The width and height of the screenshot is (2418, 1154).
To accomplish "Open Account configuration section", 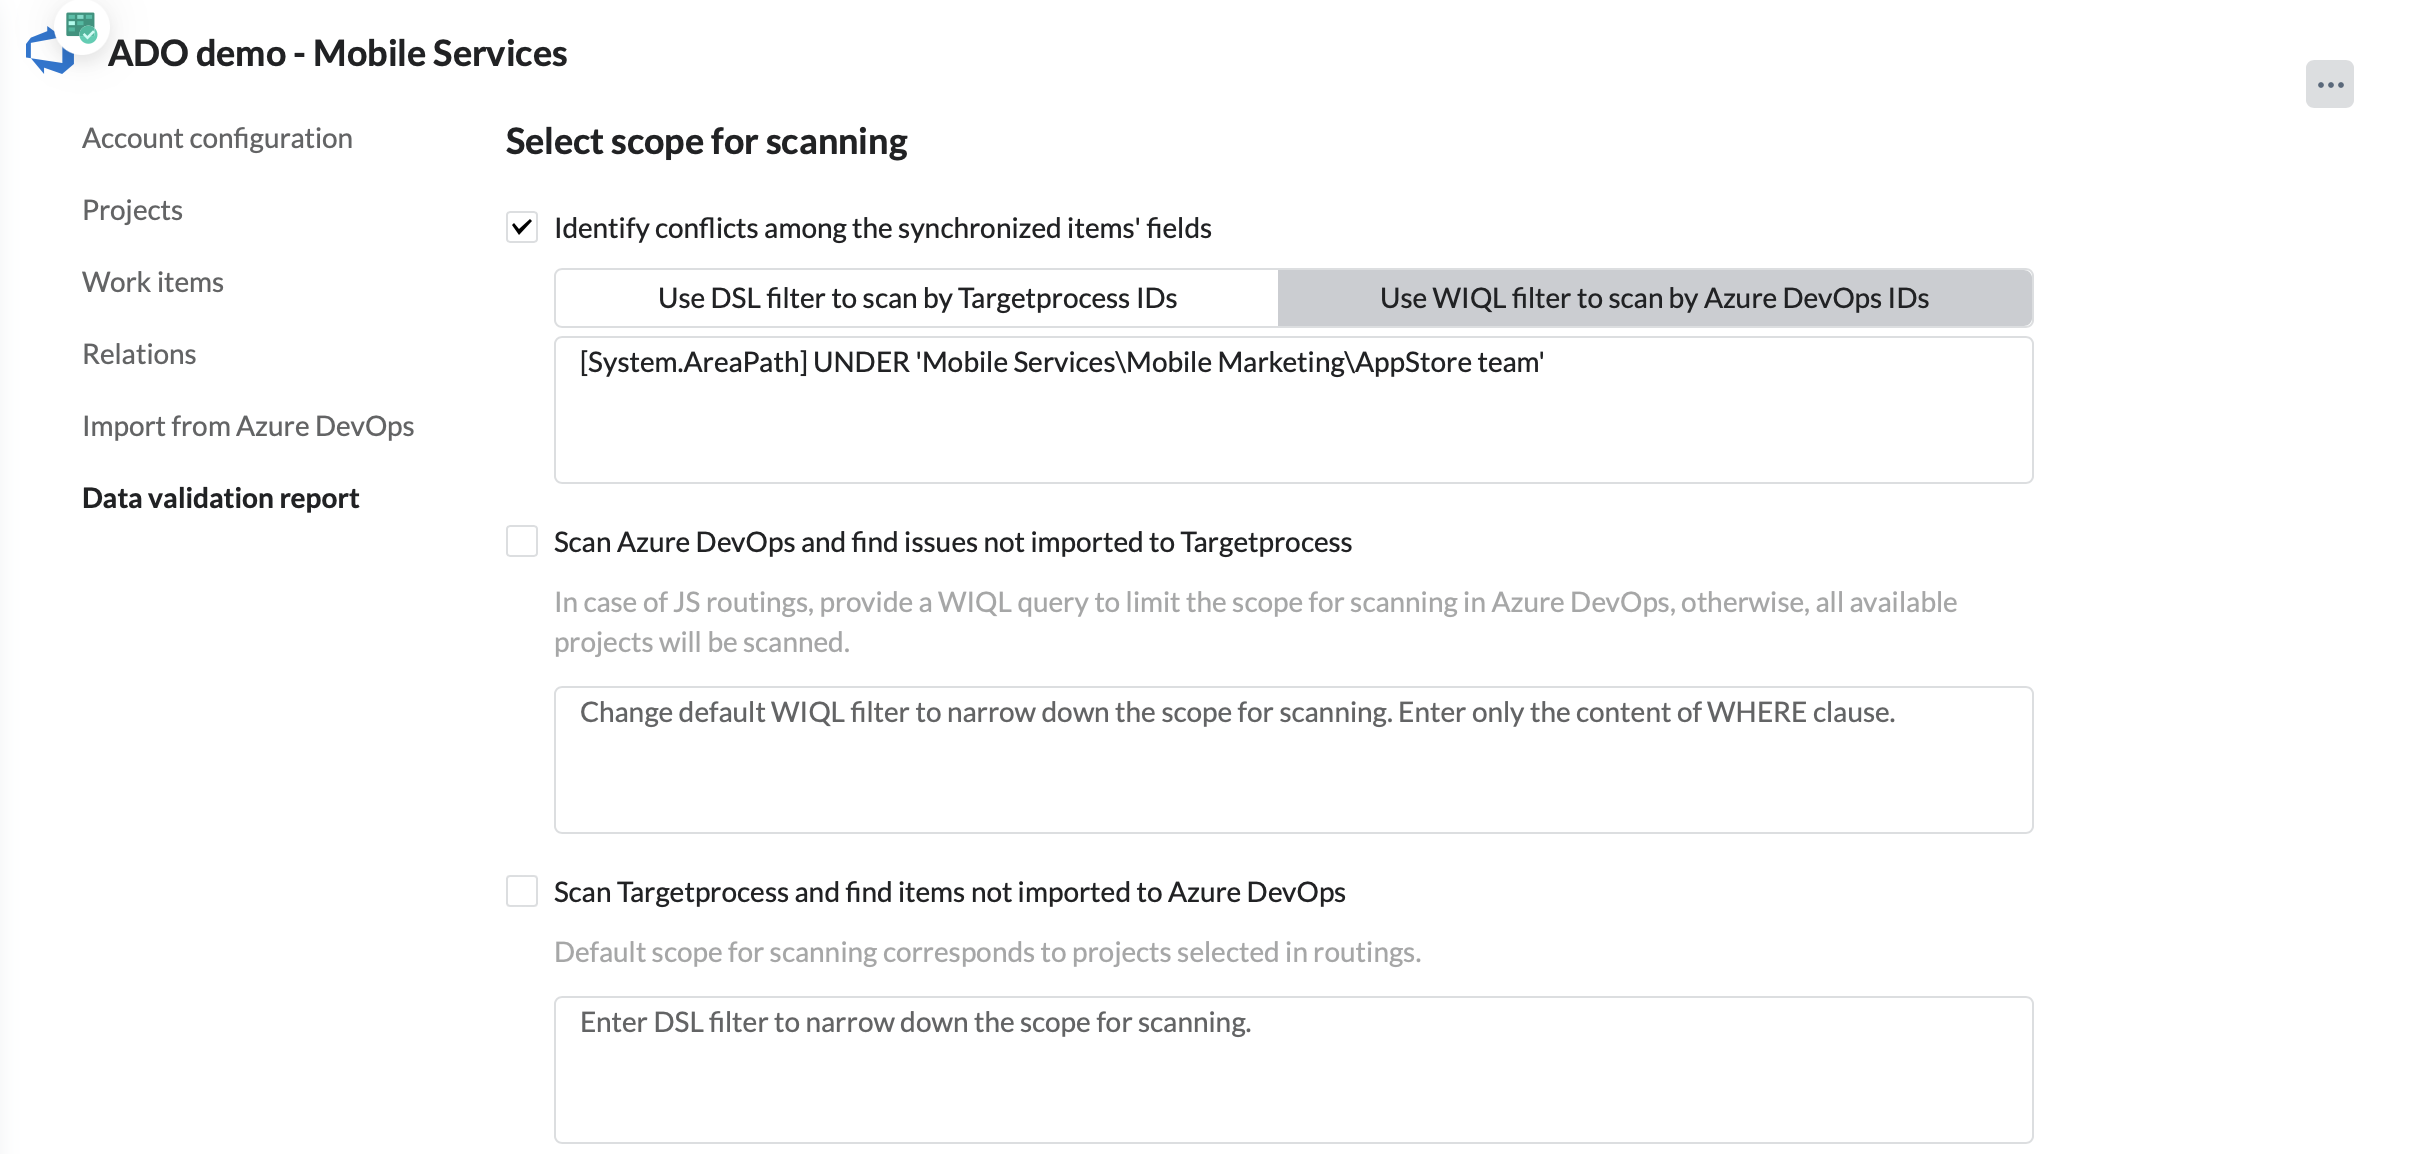I will pyautogui.click(x=217, y=138).
